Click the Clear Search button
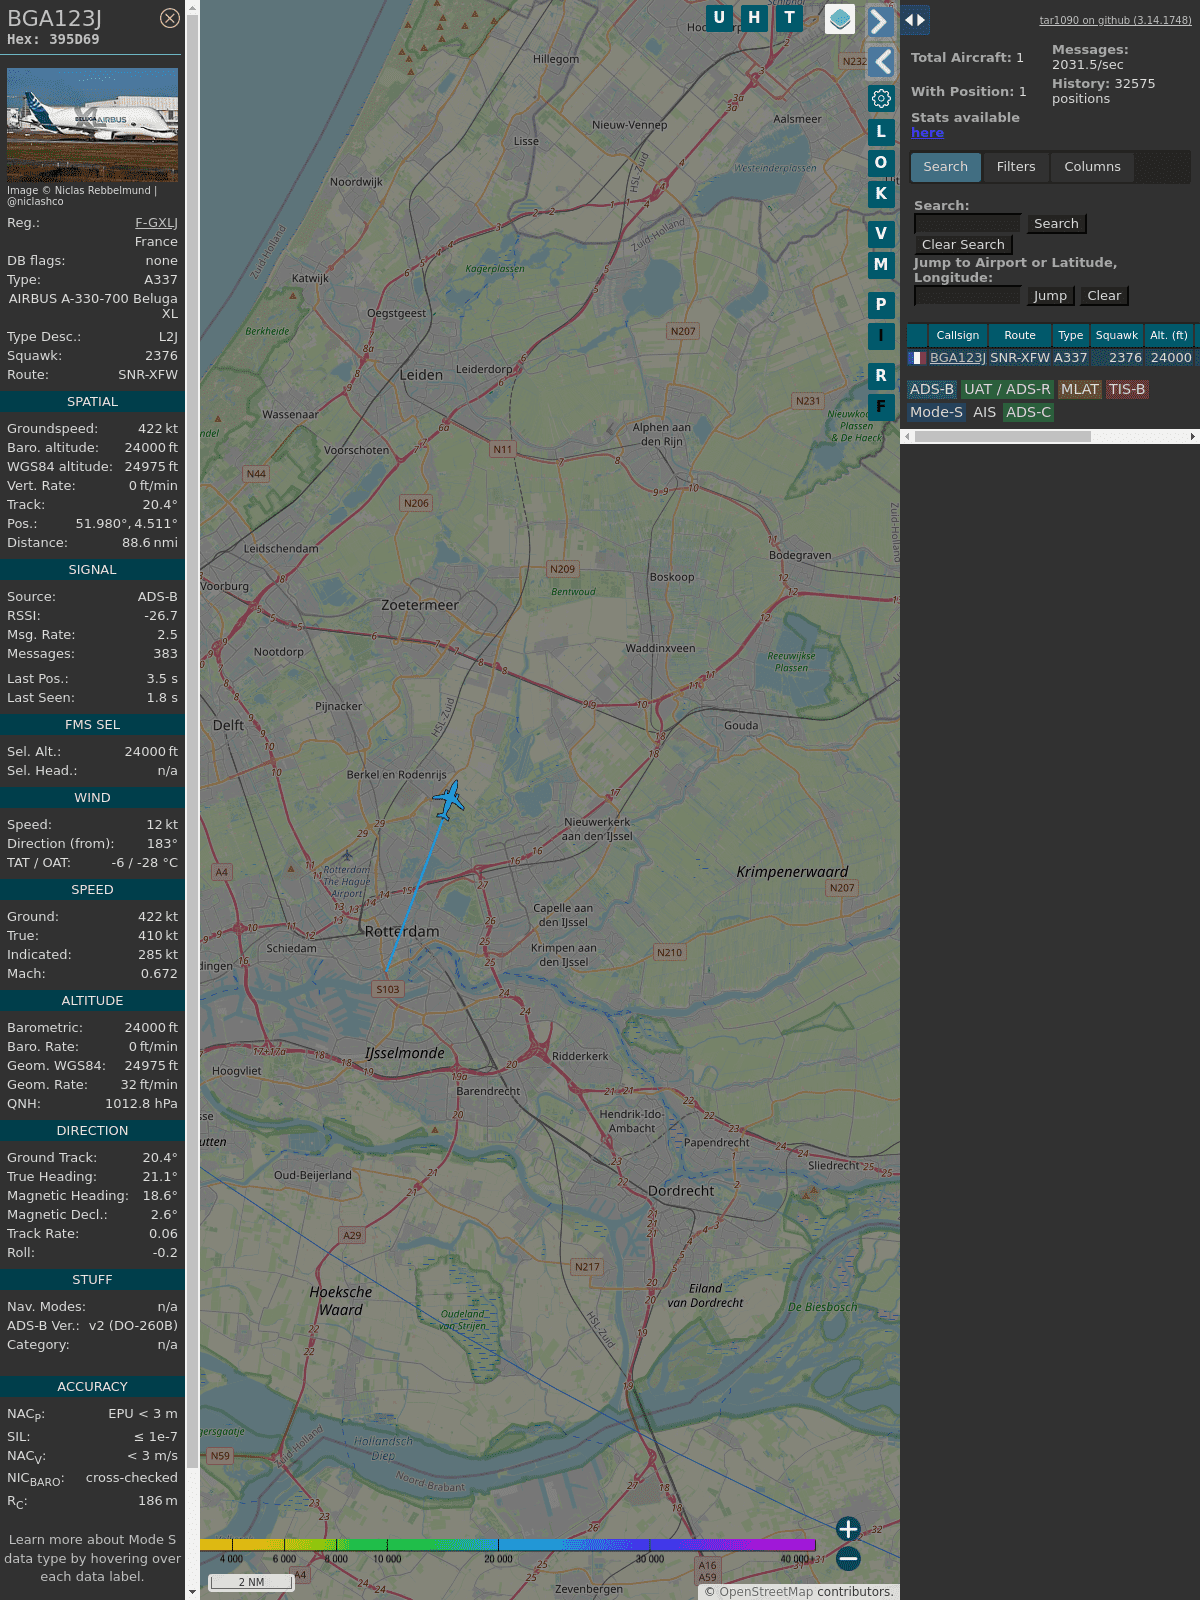 pyautogui.click(x=963, y=245)
